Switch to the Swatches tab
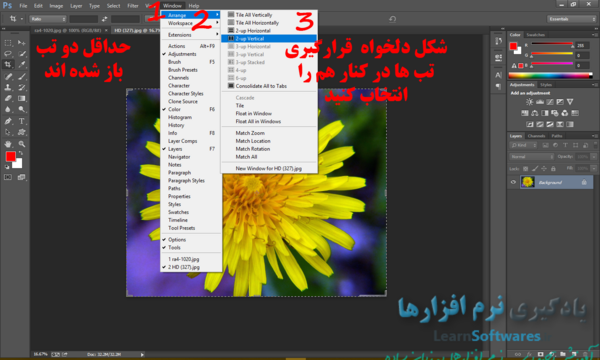 click(x=535, y=35)
